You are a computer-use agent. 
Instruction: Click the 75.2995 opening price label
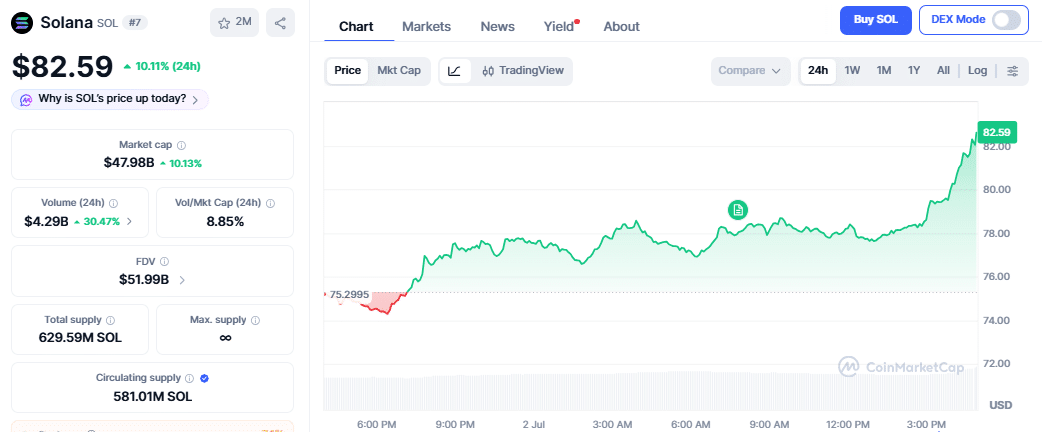pos(349,294)
